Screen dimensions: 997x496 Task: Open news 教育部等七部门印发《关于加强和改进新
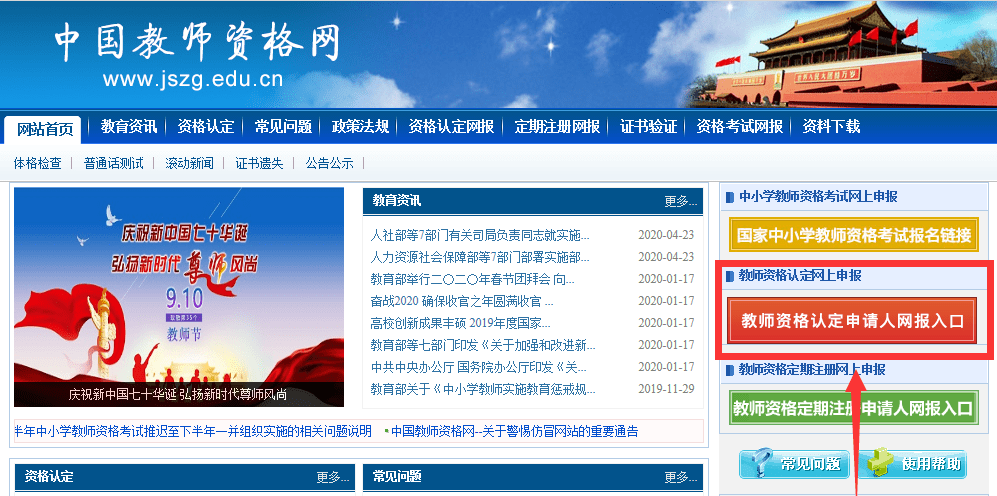tap(483, 345)
